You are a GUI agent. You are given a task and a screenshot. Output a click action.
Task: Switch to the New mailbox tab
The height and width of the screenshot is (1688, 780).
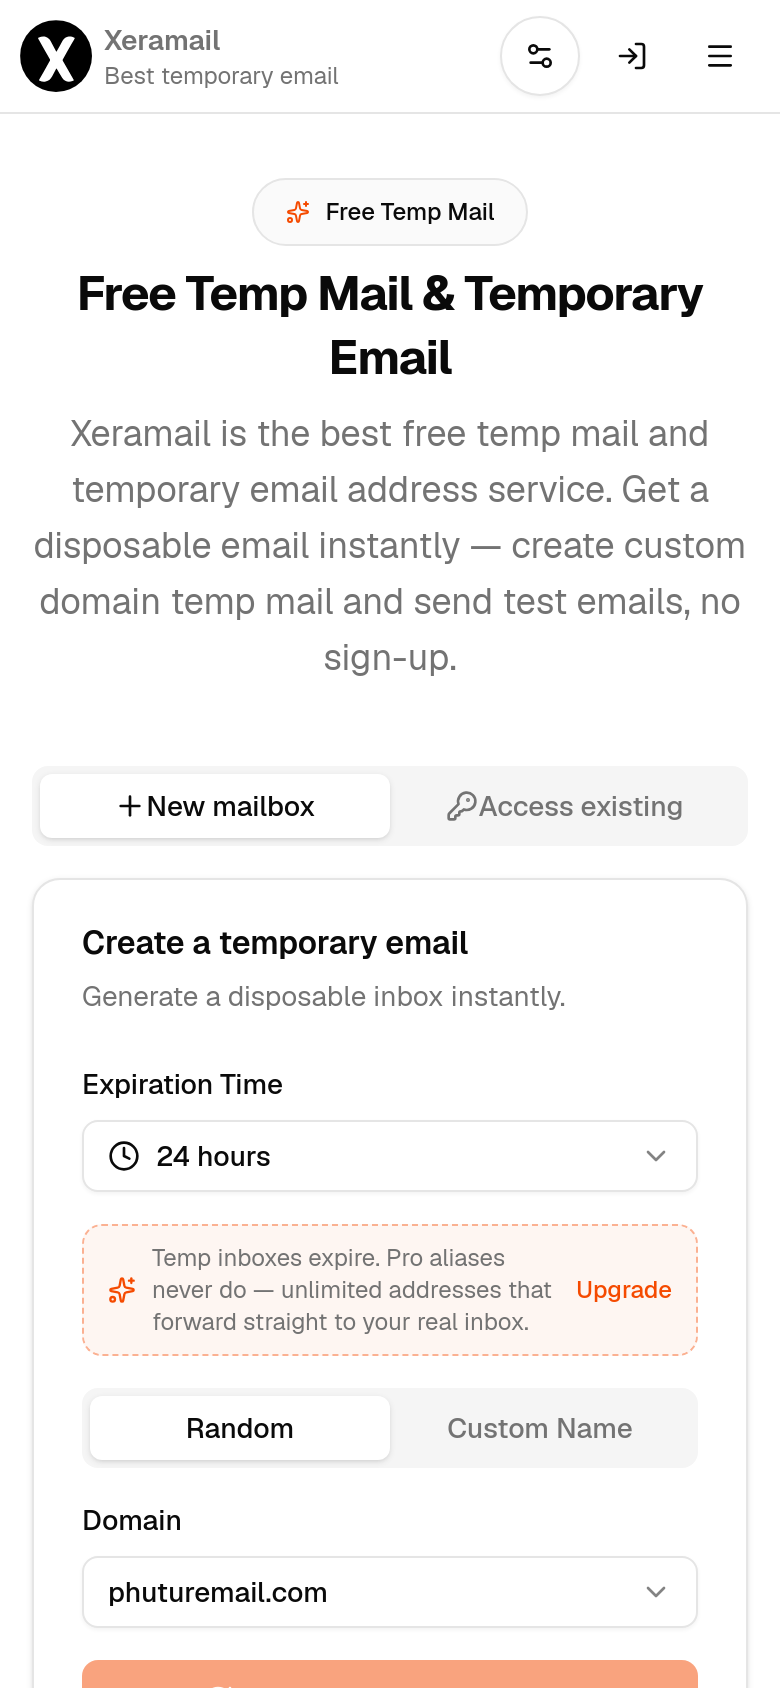215,806
